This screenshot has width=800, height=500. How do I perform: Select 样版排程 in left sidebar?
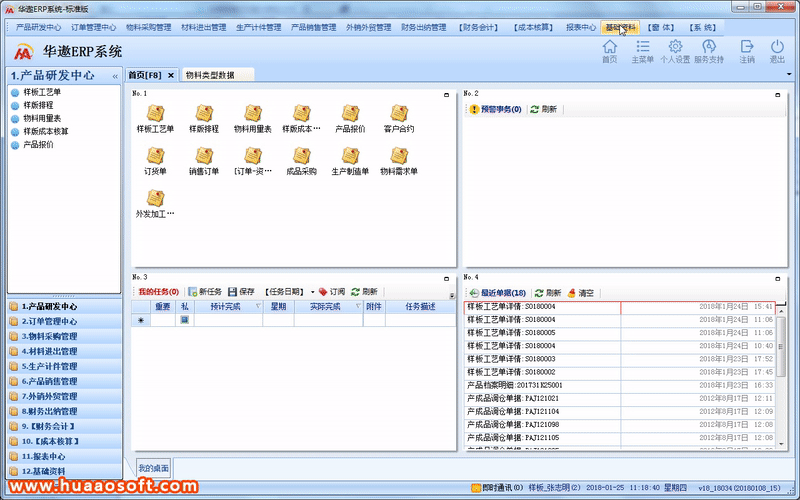point(38,105)
